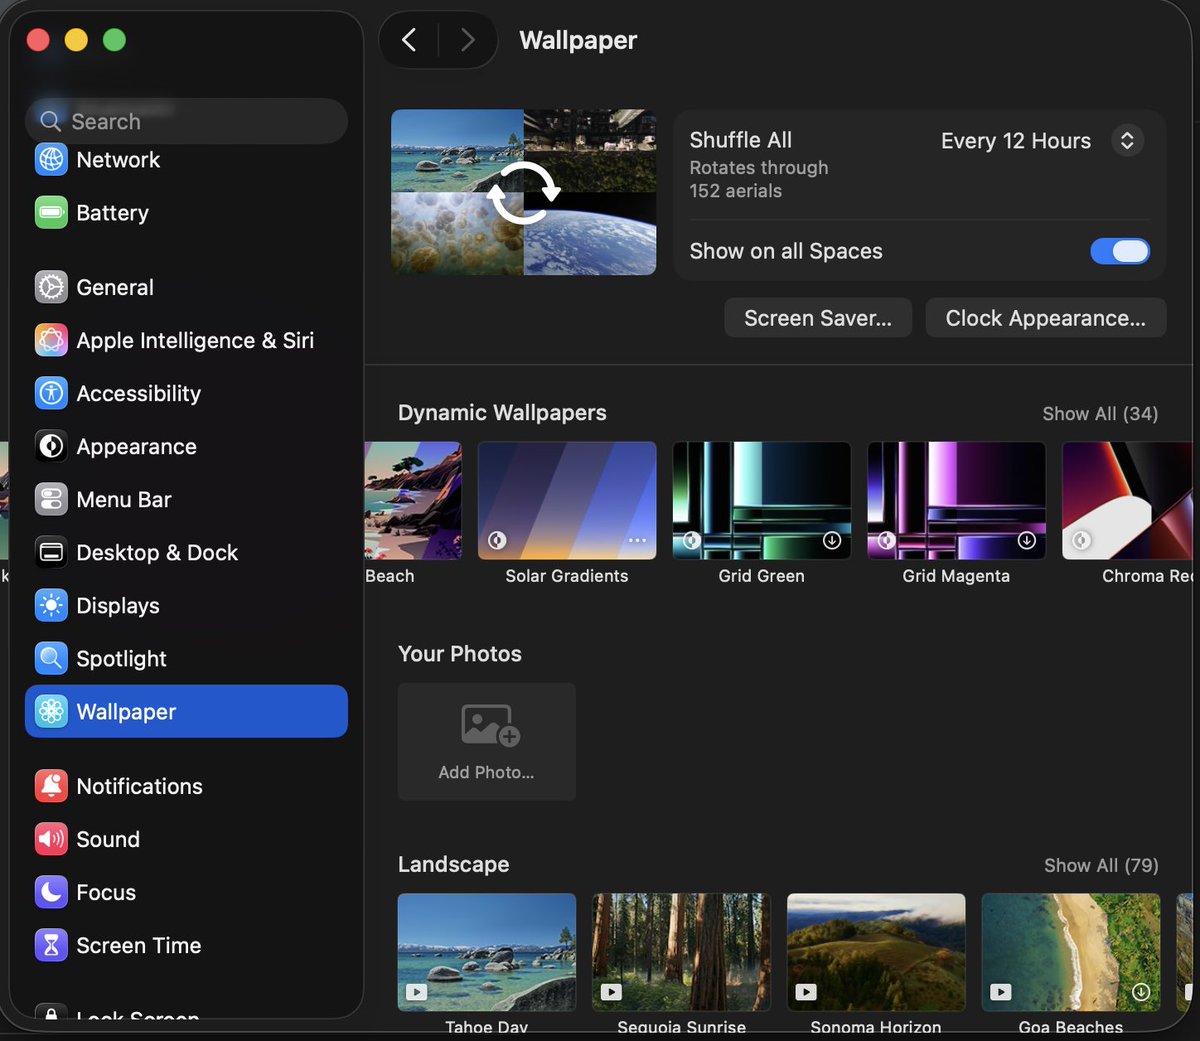The height and width of the screenshot is (1041, 1200).
Task: Choose the Grid Green wallpaper
Action: [762, 500]
